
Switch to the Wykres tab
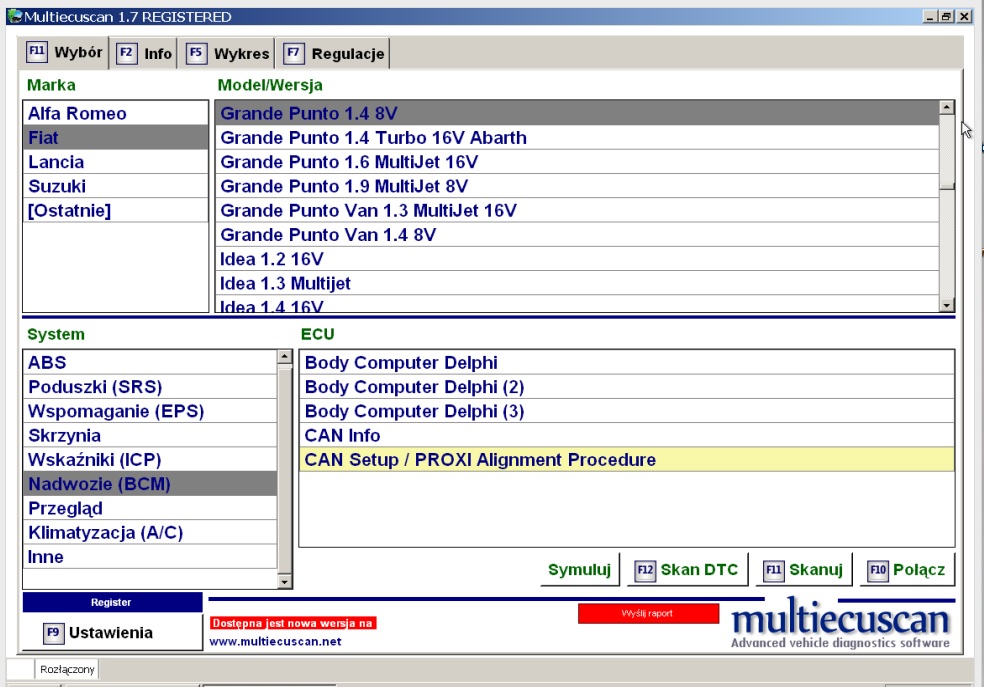tap(229, 54)
